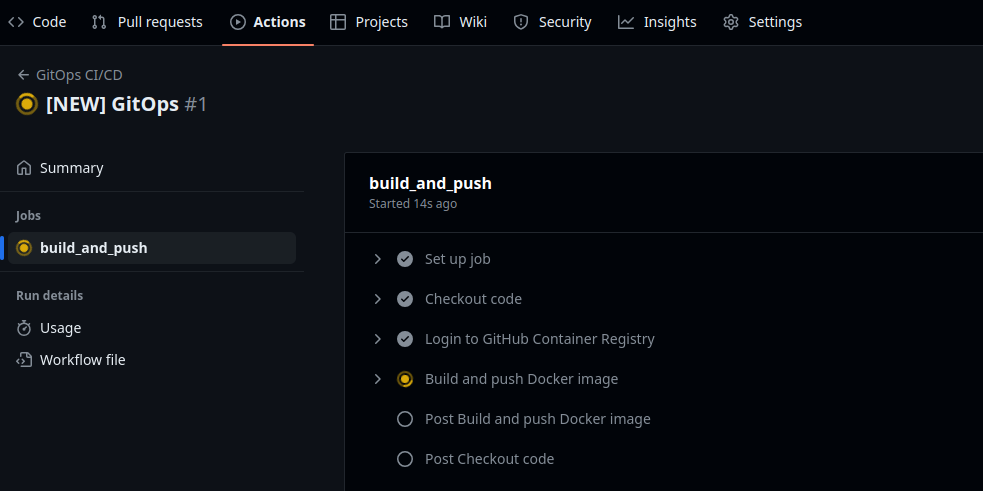Screen dimensions: 983x491
Task: Expand Login to GitHub Container Registry step
Action: click(377, 339)
